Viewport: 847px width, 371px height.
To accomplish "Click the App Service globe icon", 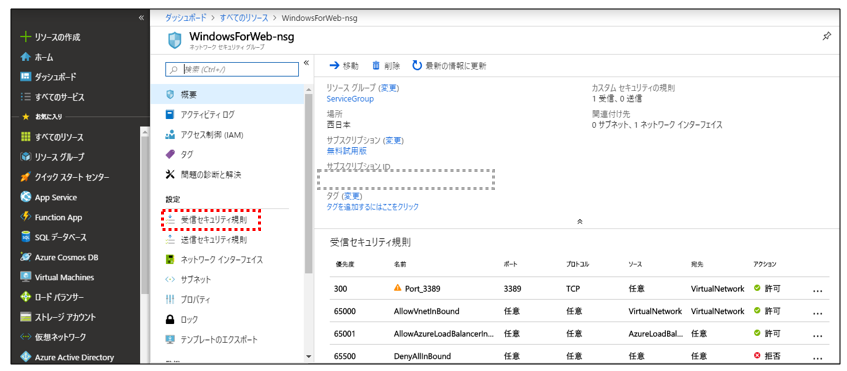I will [25, 197].
